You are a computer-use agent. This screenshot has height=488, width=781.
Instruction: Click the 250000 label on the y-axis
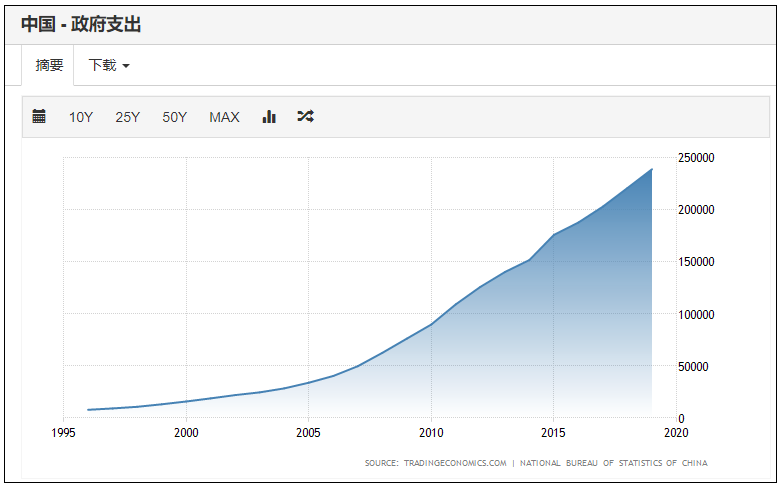[x=696, y=158]
